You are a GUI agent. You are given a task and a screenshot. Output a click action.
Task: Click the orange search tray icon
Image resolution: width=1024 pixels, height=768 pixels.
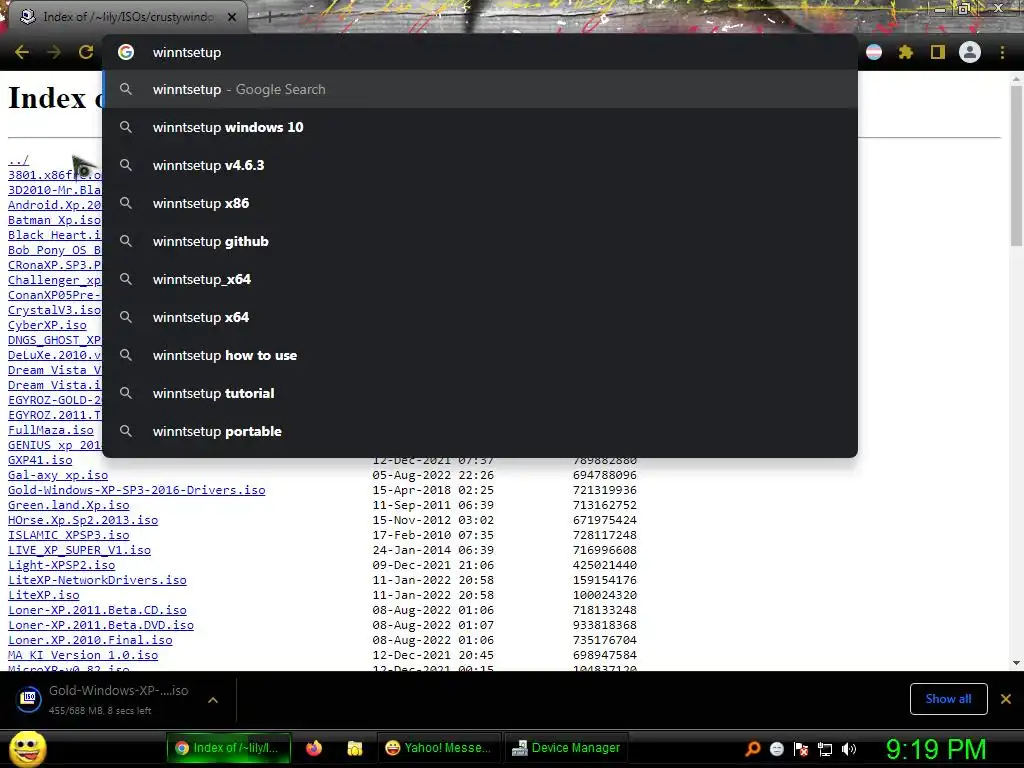click(x=753, y=748)
